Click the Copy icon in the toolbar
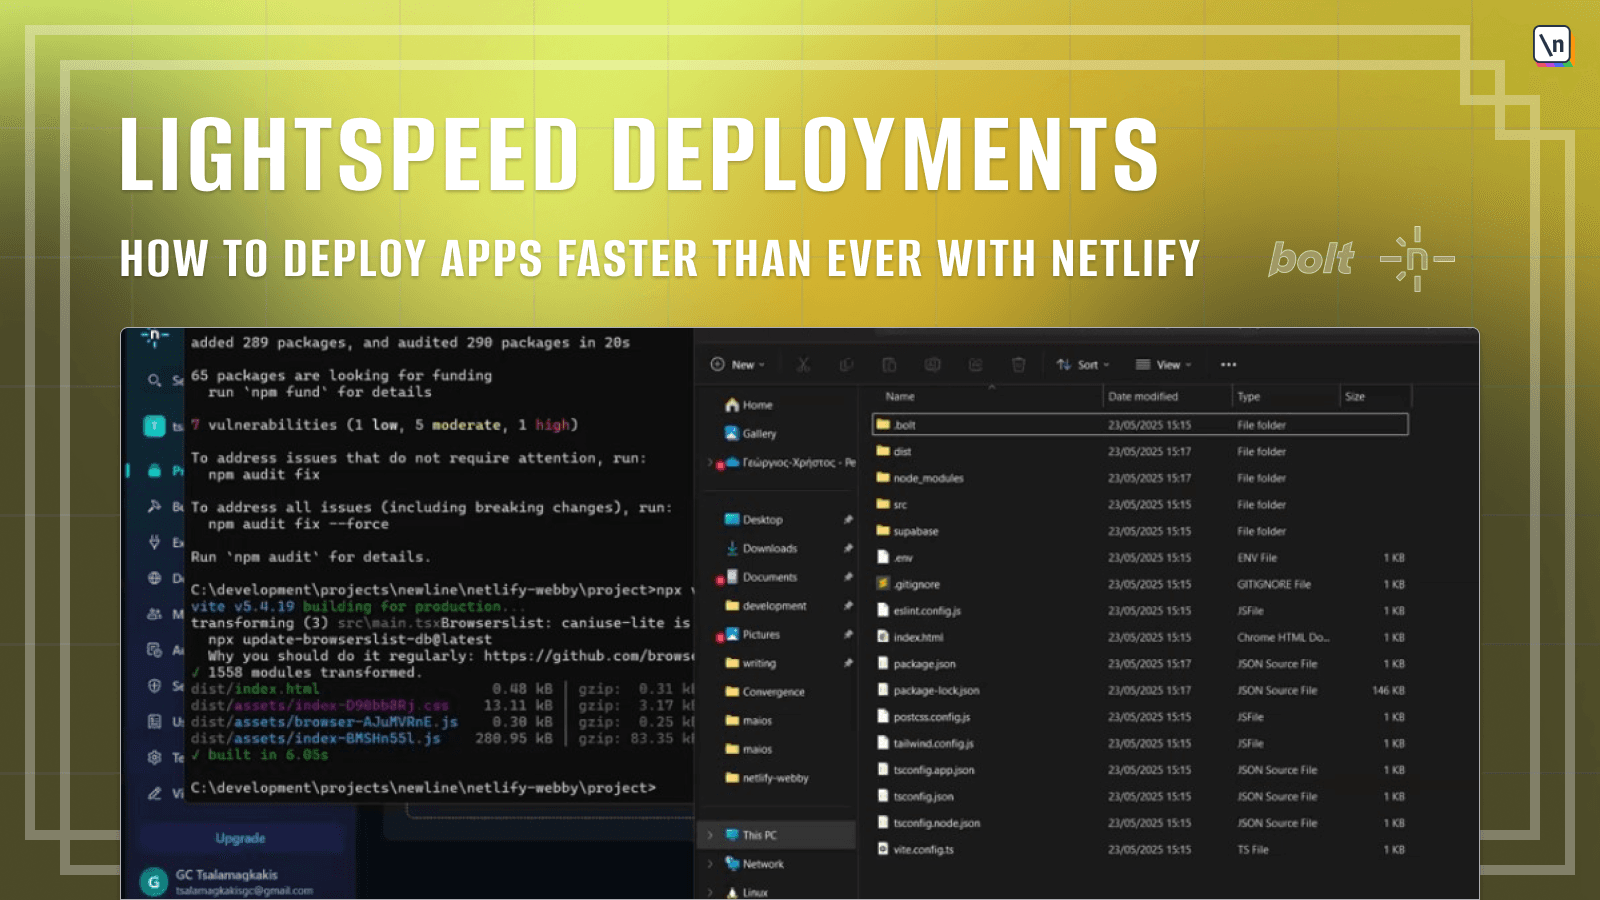1600x900 pixels. [x=846, y=365]
